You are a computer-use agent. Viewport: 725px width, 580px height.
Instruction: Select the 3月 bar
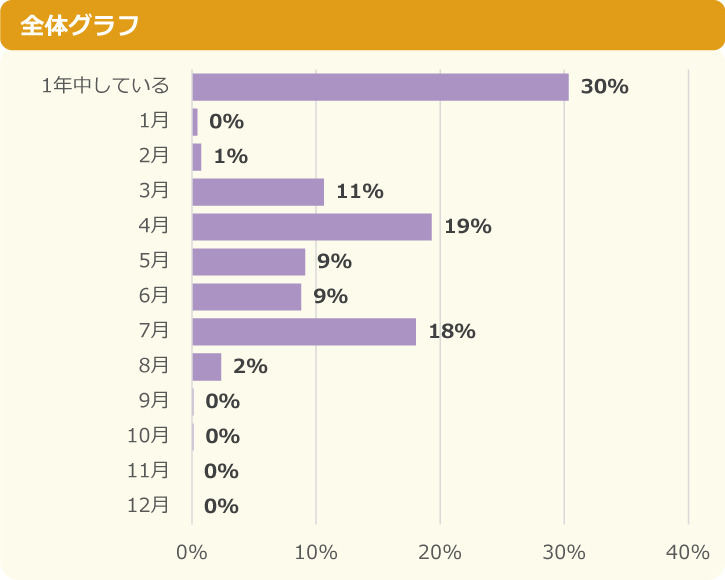tap(258, 192)
